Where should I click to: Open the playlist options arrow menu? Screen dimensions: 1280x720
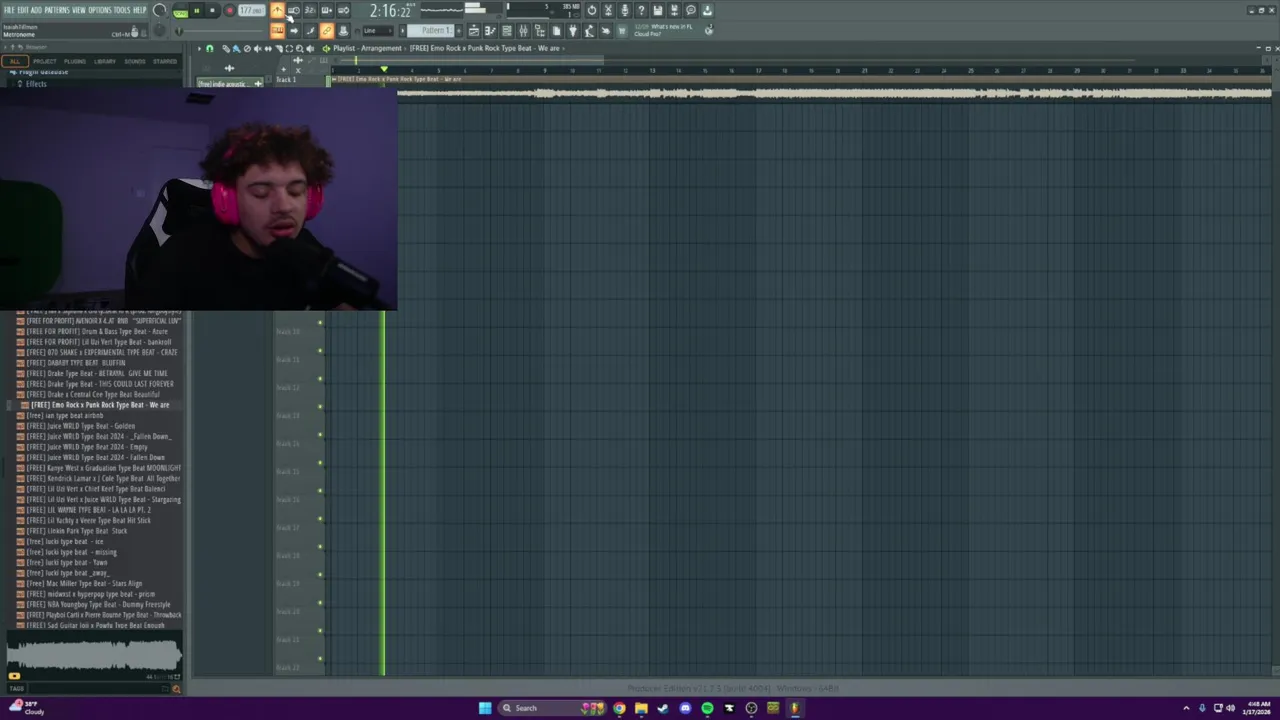click(x=199, y=49)
